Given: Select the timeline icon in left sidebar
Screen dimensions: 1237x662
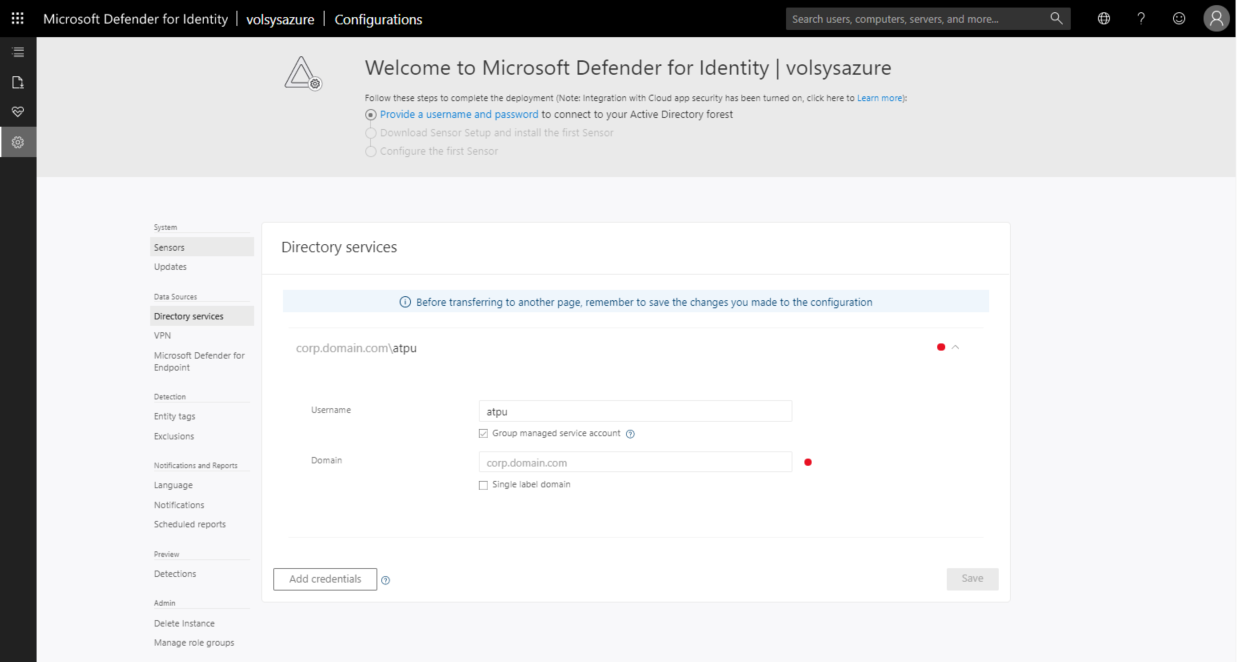Looking at the screenshot, I should pyautogui.click(x=18, y=51).
